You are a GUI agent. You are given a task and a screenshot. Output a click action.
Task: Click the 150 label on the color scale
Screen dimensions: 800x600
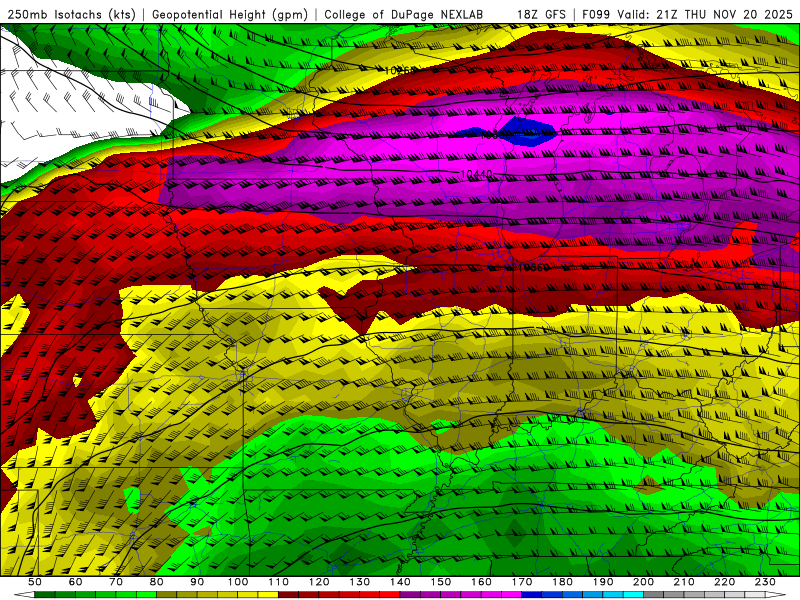(441, 582)
